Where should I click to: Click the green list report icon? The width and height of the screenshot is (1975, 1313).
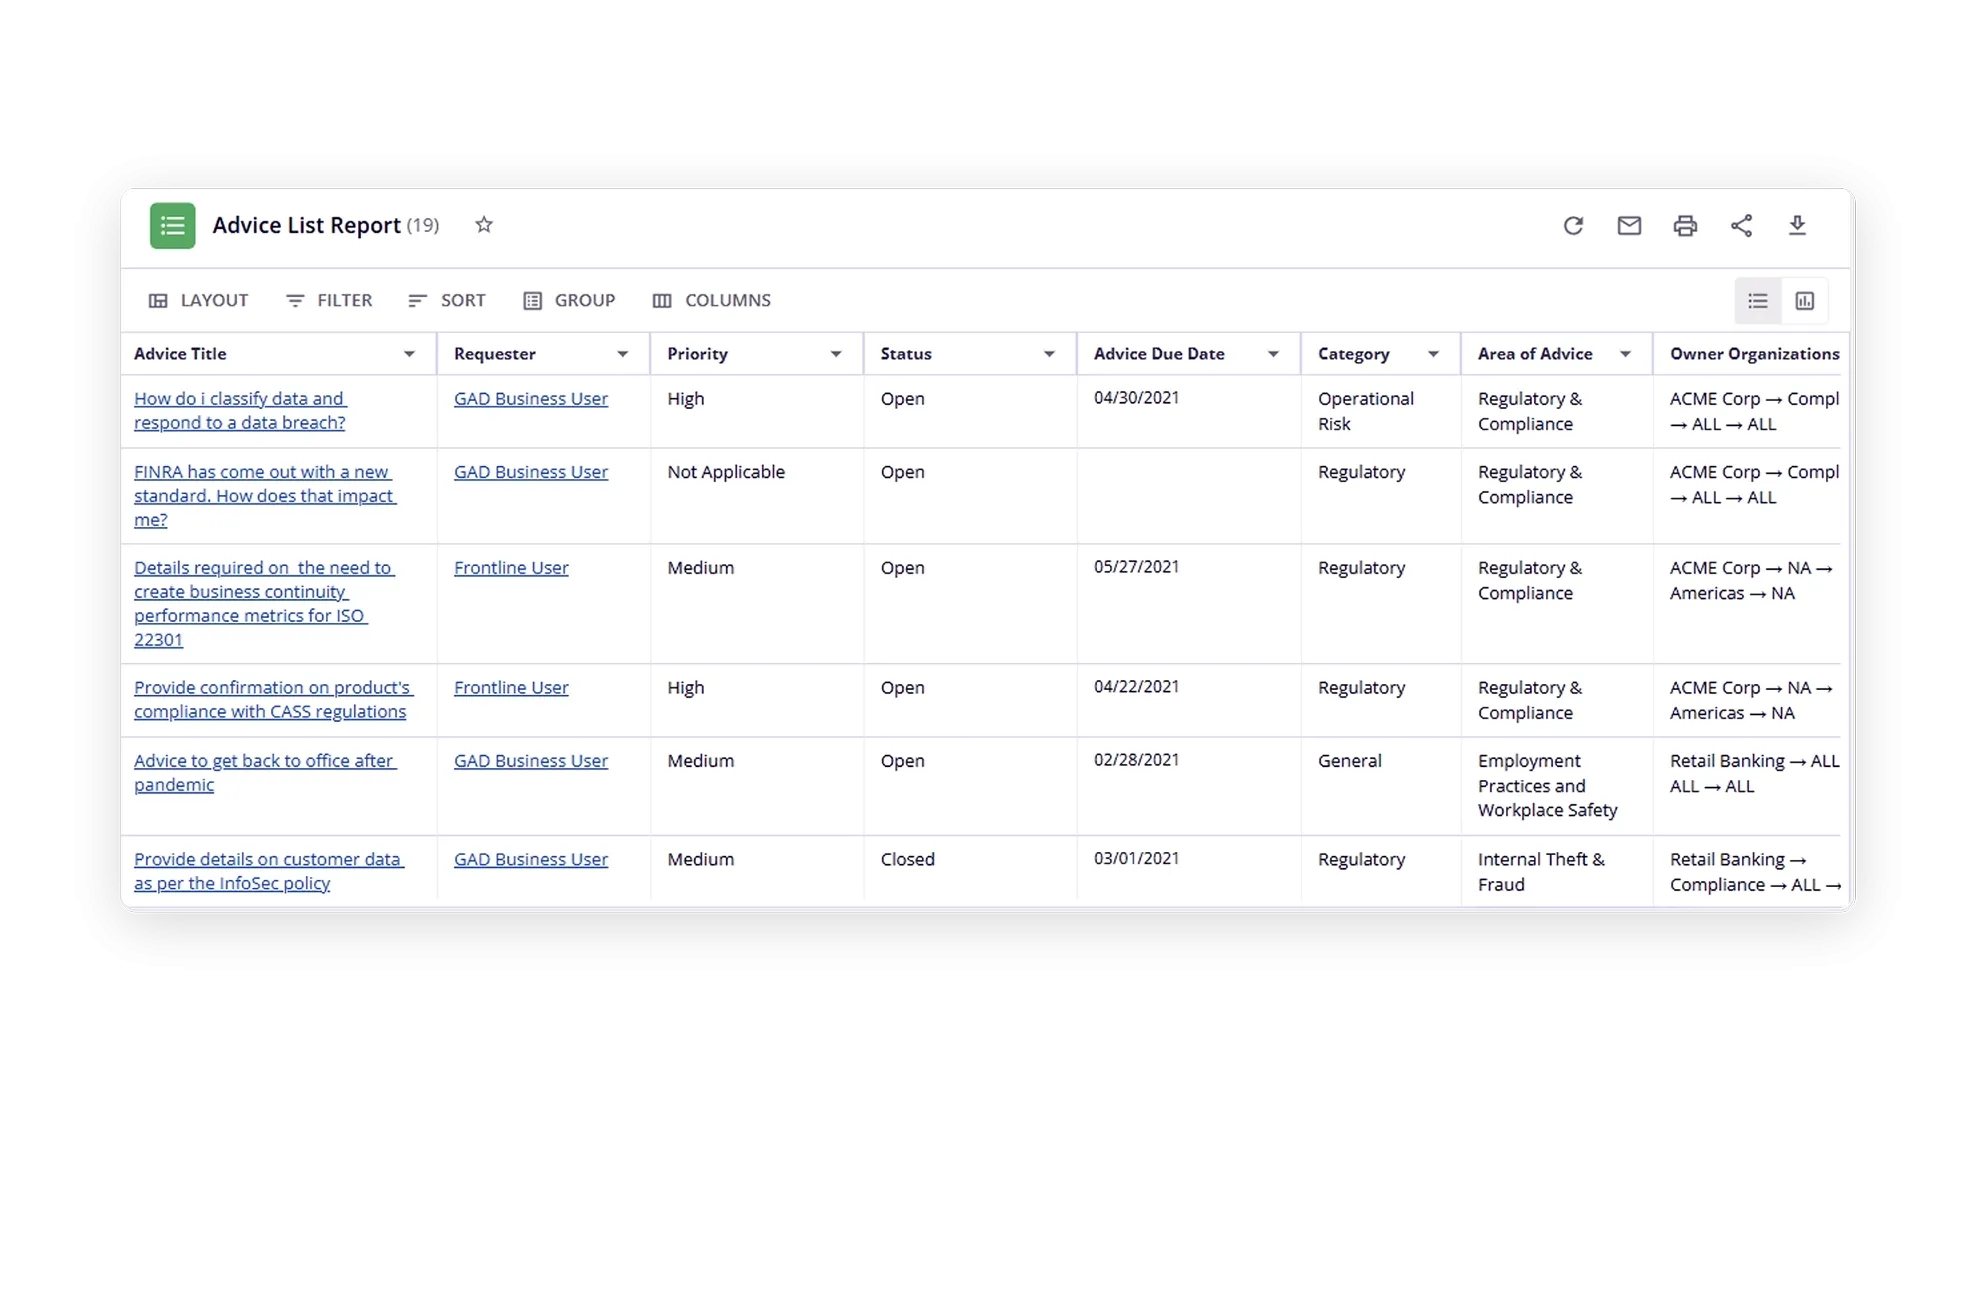coord(172,226)
